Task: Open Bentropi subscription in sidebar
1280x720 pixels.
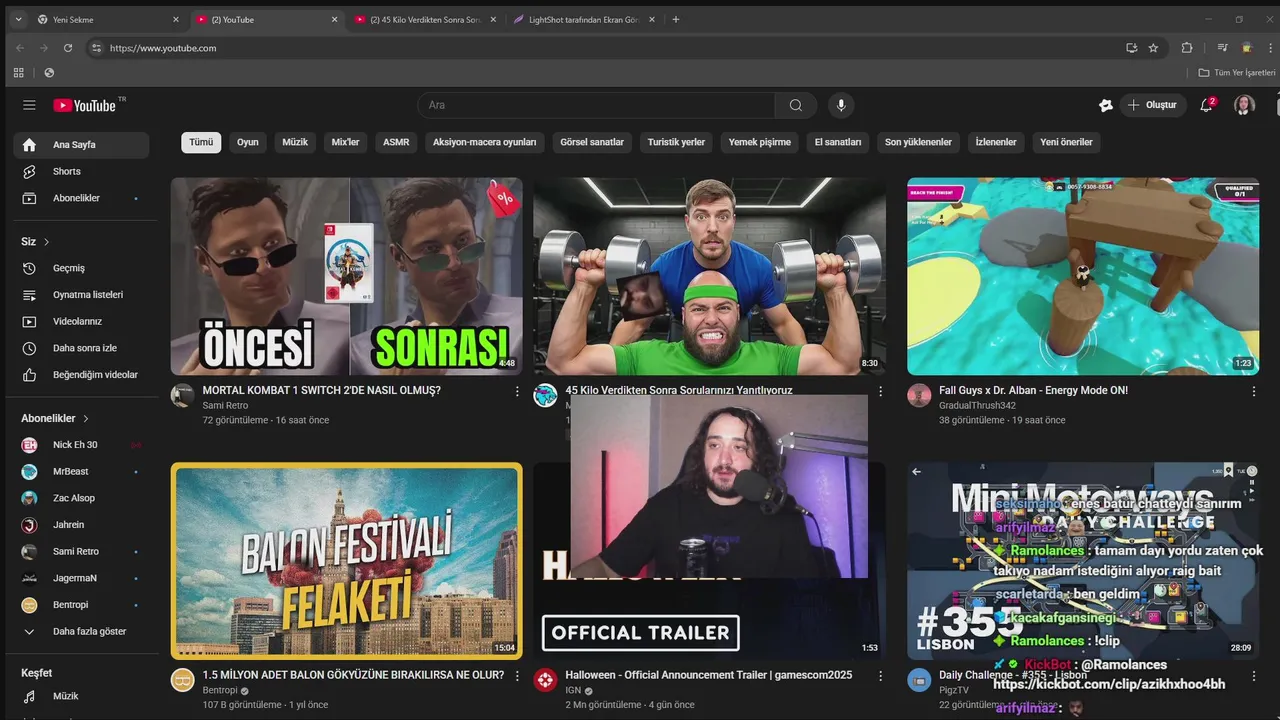Action: pos(81,605)
